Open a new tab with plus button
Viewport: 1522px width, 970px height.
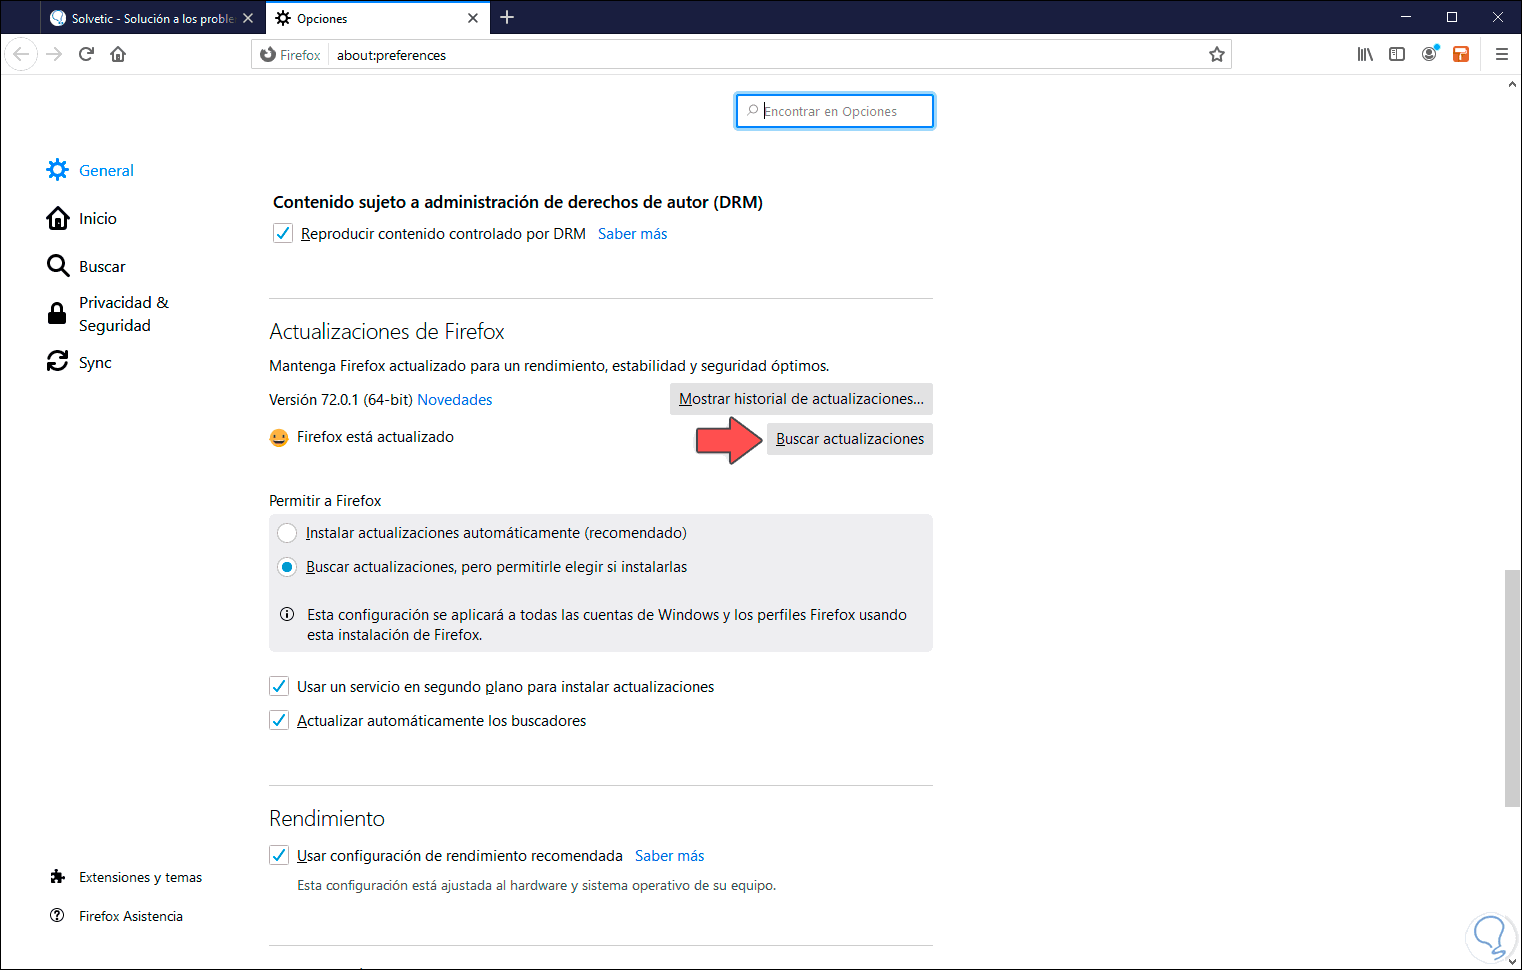[x=507, y=18]
